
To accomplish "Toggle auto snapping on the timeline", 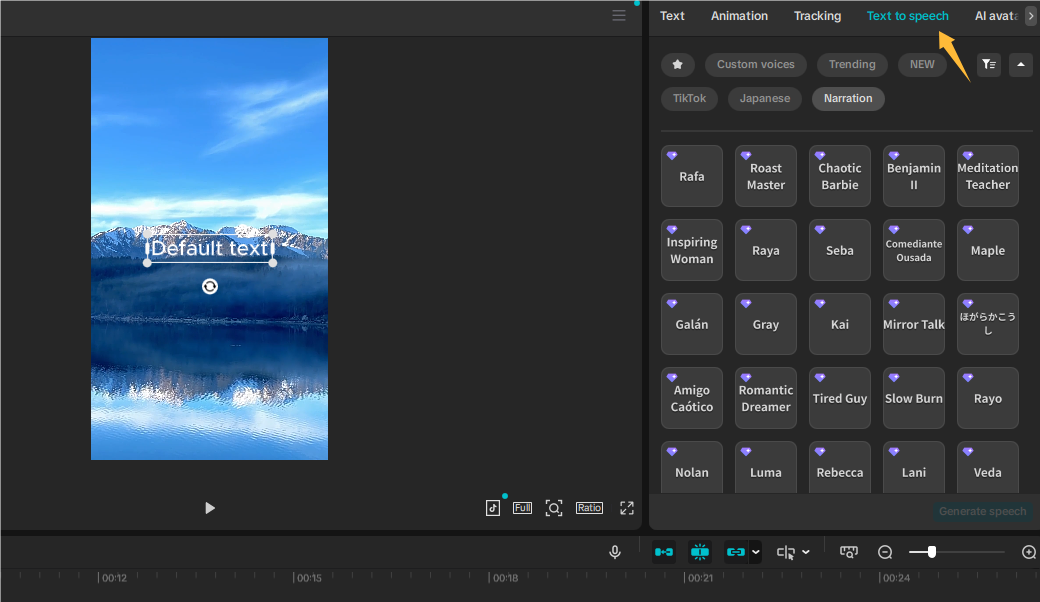I will [700, 552].
